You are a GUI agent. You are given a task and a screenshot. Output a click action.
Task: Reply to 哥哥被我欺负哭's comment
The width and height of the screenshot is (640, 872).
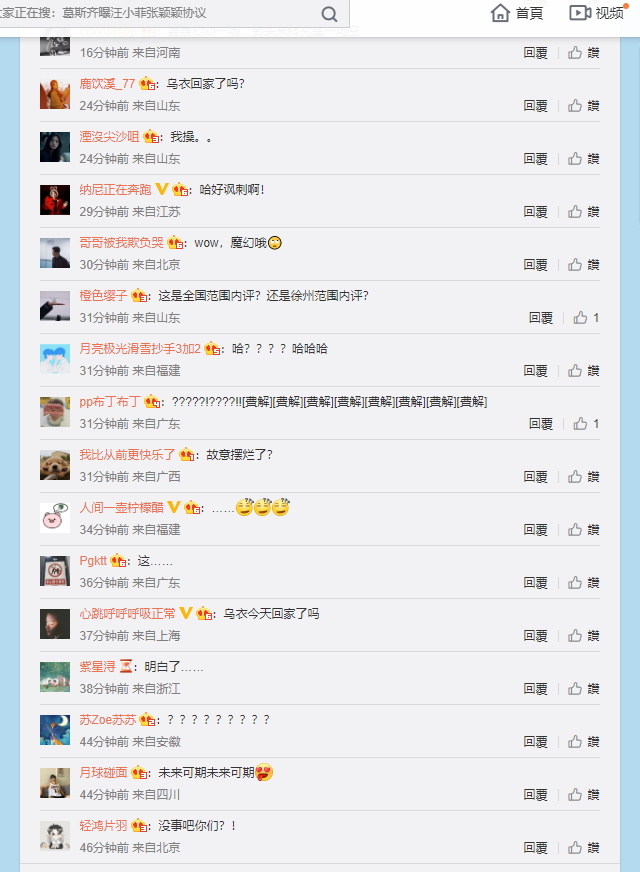pyautogui.click(x=535, y=265)
